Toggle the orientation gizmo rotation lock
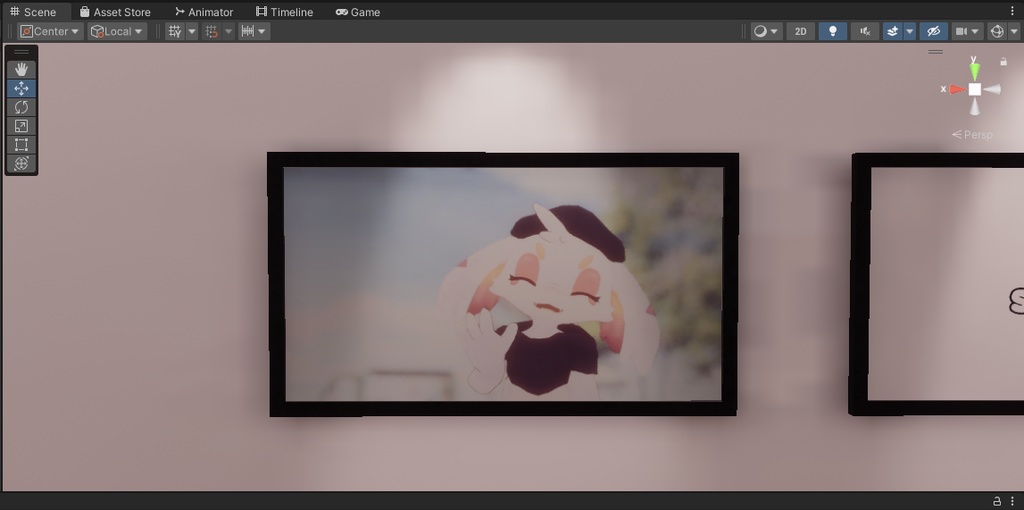Viewport: 1024px width, 510px height. coord(1004,61)
